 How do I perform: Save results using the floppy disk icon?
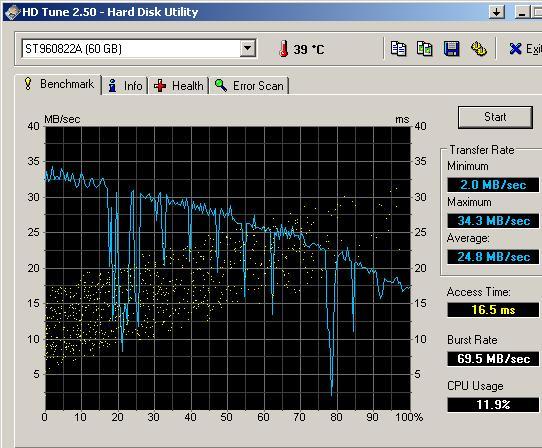point(451,49)
